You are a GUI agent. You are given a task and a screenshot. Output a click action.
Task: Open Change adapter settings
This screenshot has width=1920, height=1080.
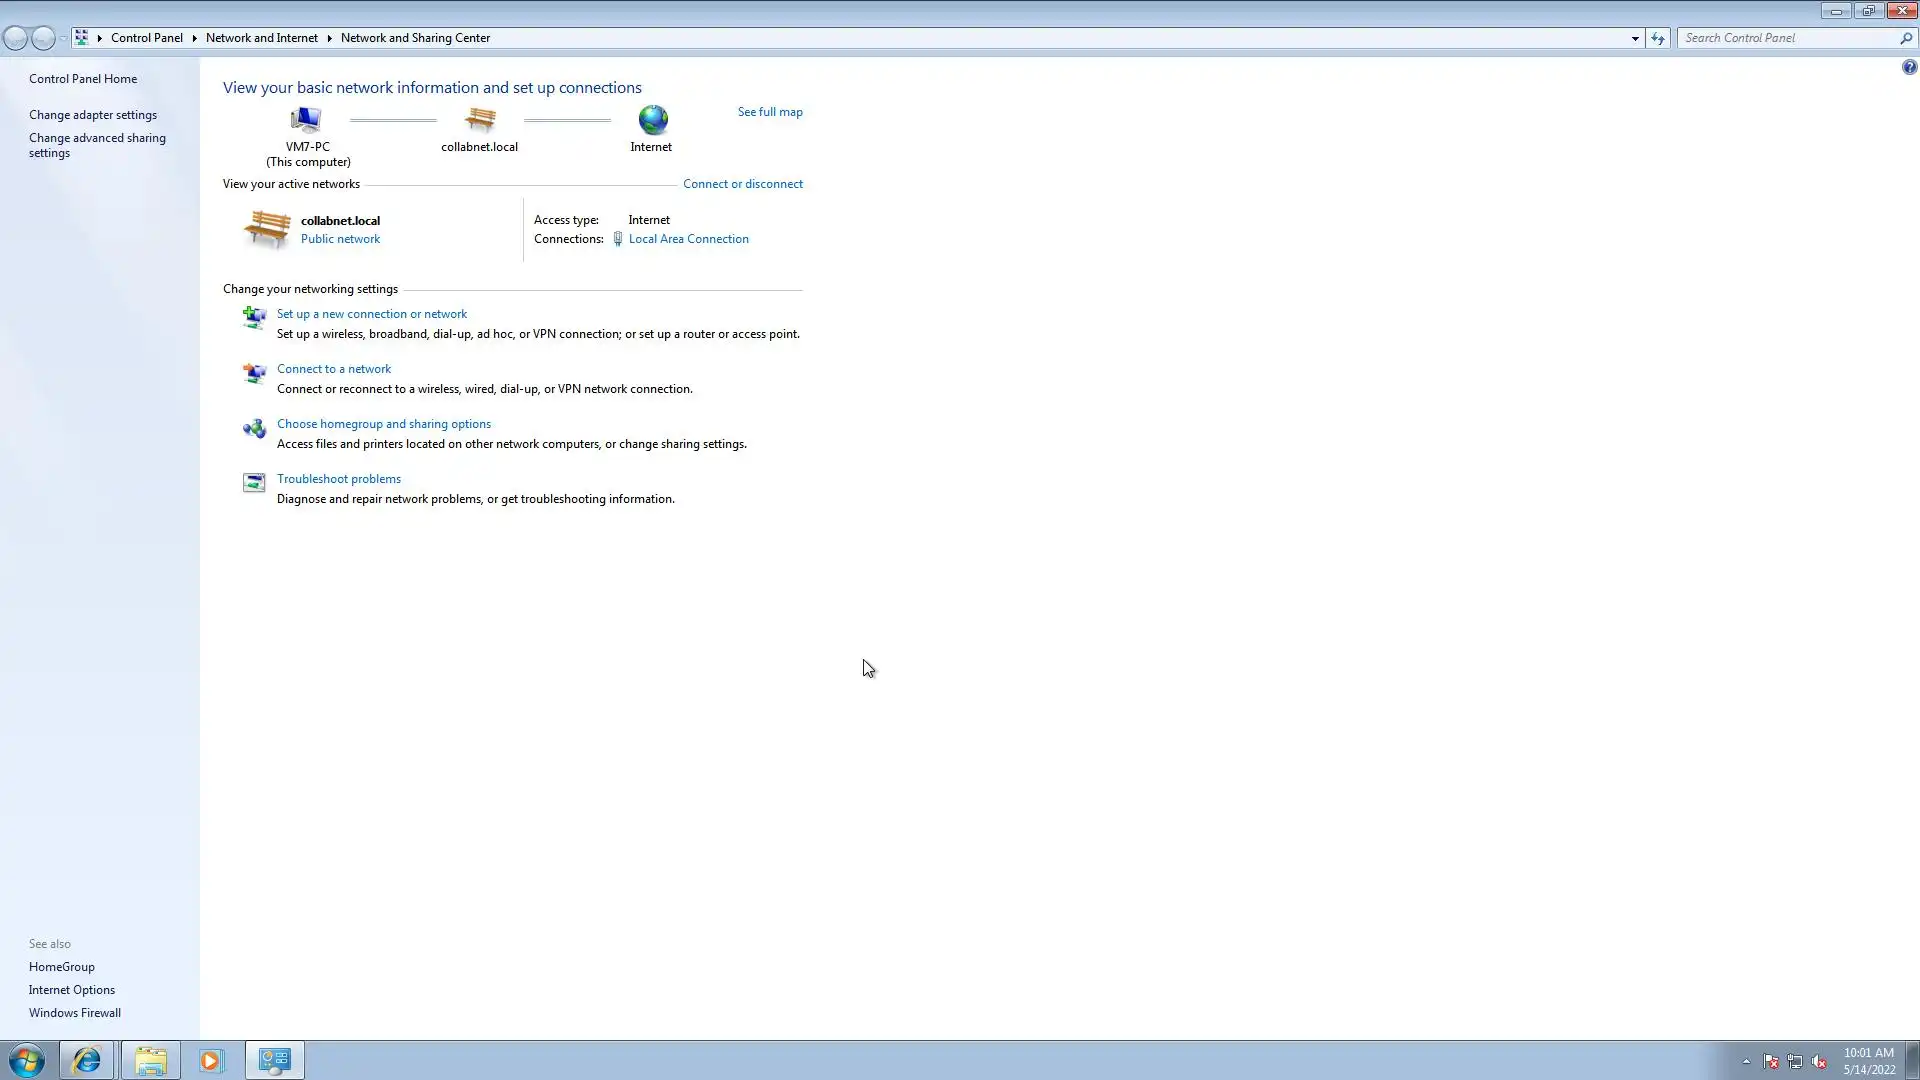pyautogui.click(x=93, y=115)
